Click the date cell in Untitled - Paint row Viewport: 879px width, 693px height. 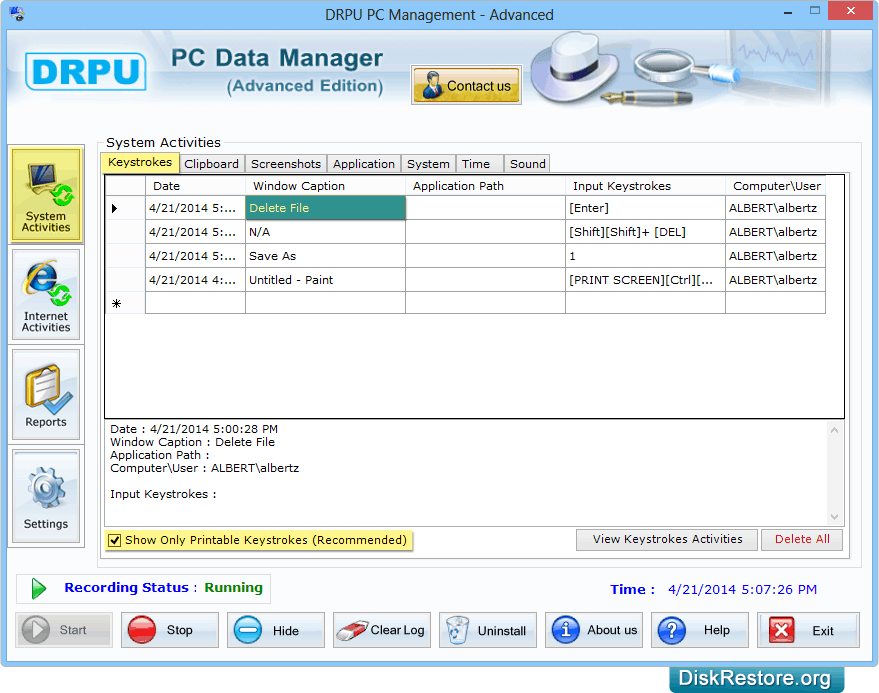tap(195, 280)
